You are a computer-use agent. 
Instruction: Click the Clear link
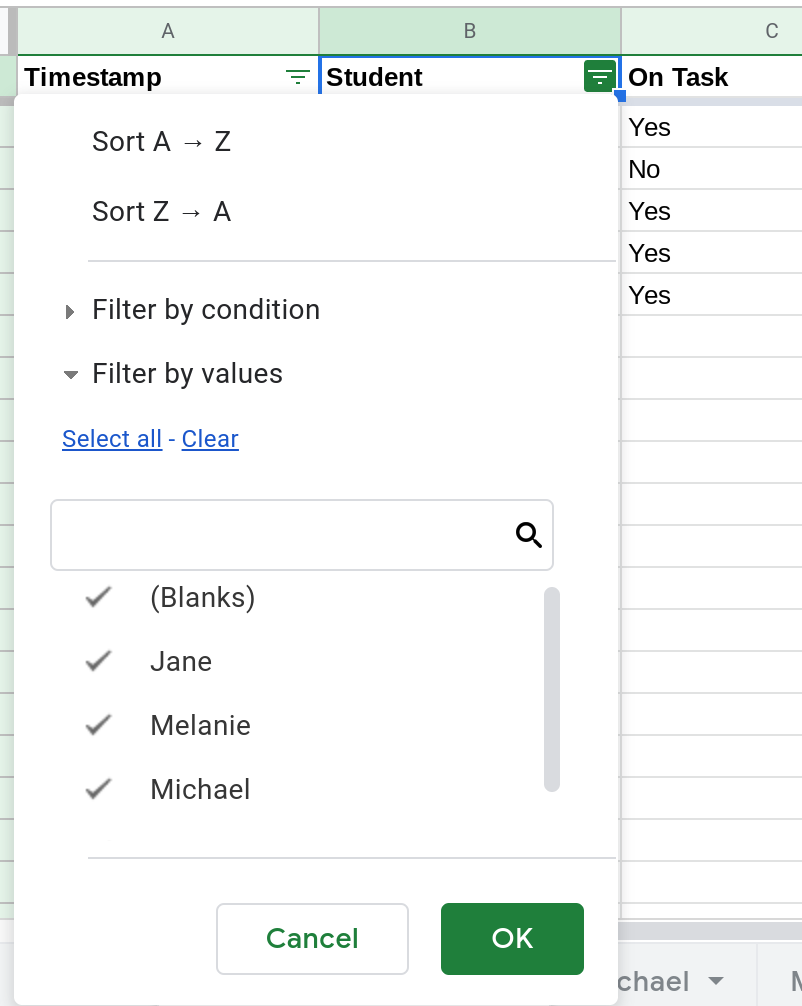[210, 439]
